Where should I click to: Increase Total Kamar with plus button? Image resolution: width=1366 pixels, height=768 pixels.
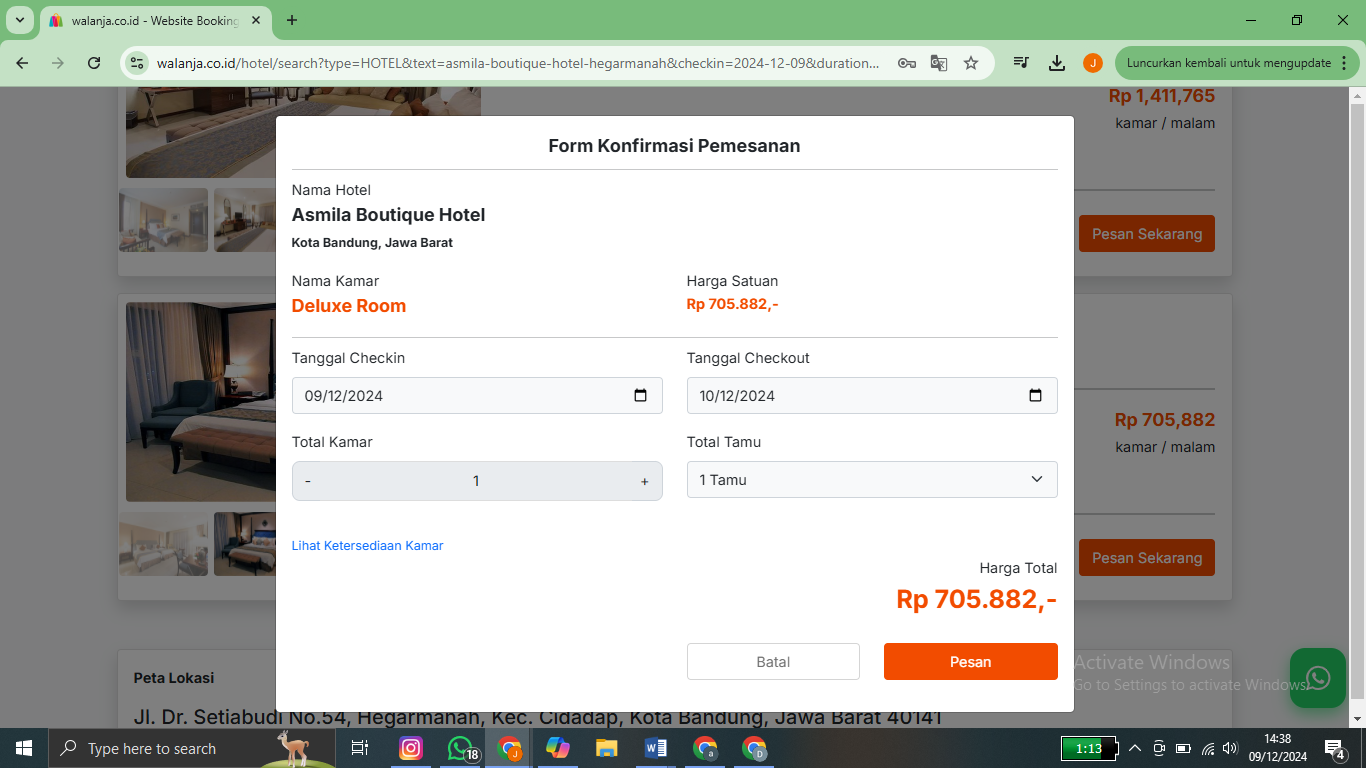pyautogui.click(x=645, y=481)
